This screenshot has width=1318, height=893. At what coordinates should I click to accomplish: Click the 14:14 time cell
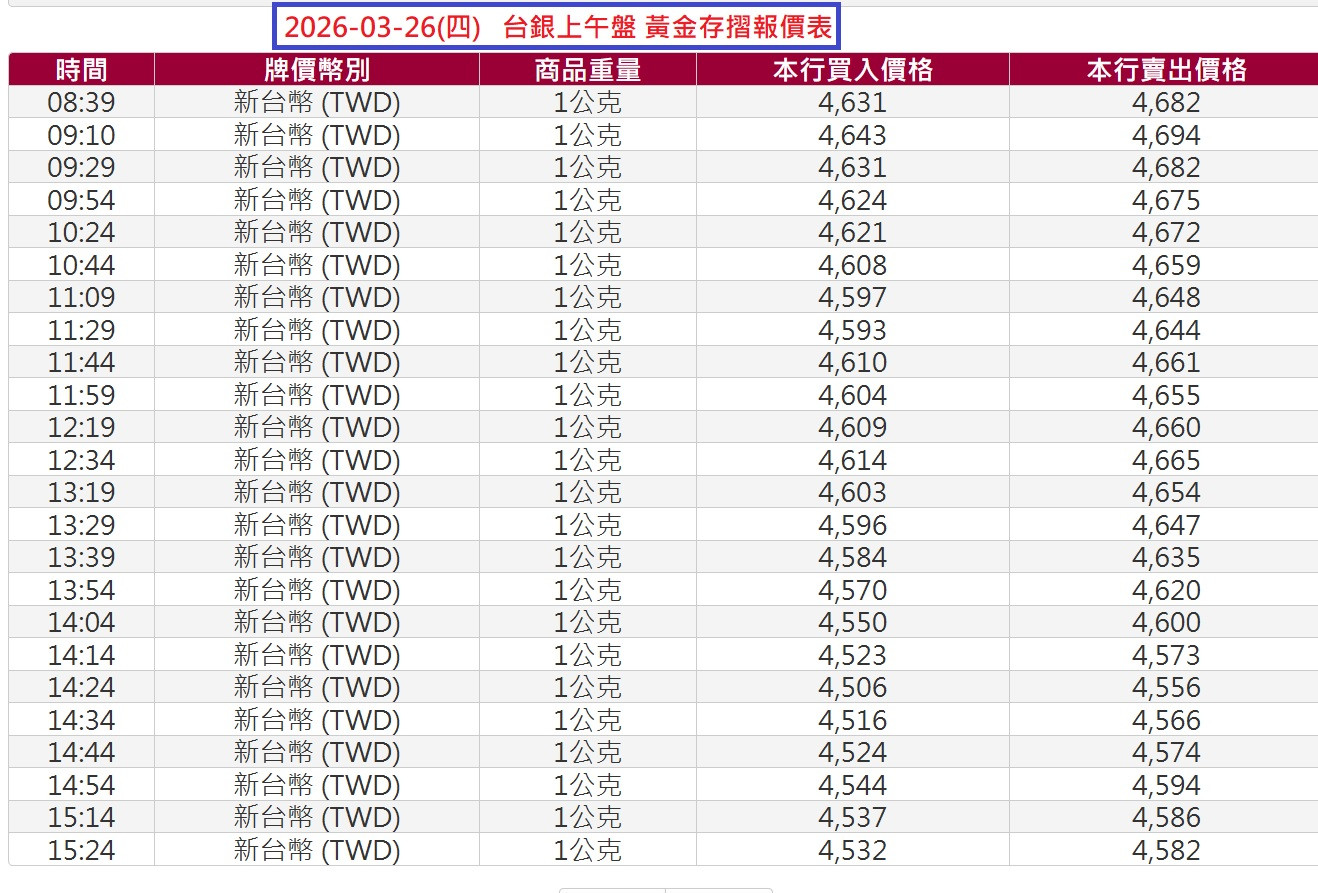pyautogui.click(x=81, y=655)
